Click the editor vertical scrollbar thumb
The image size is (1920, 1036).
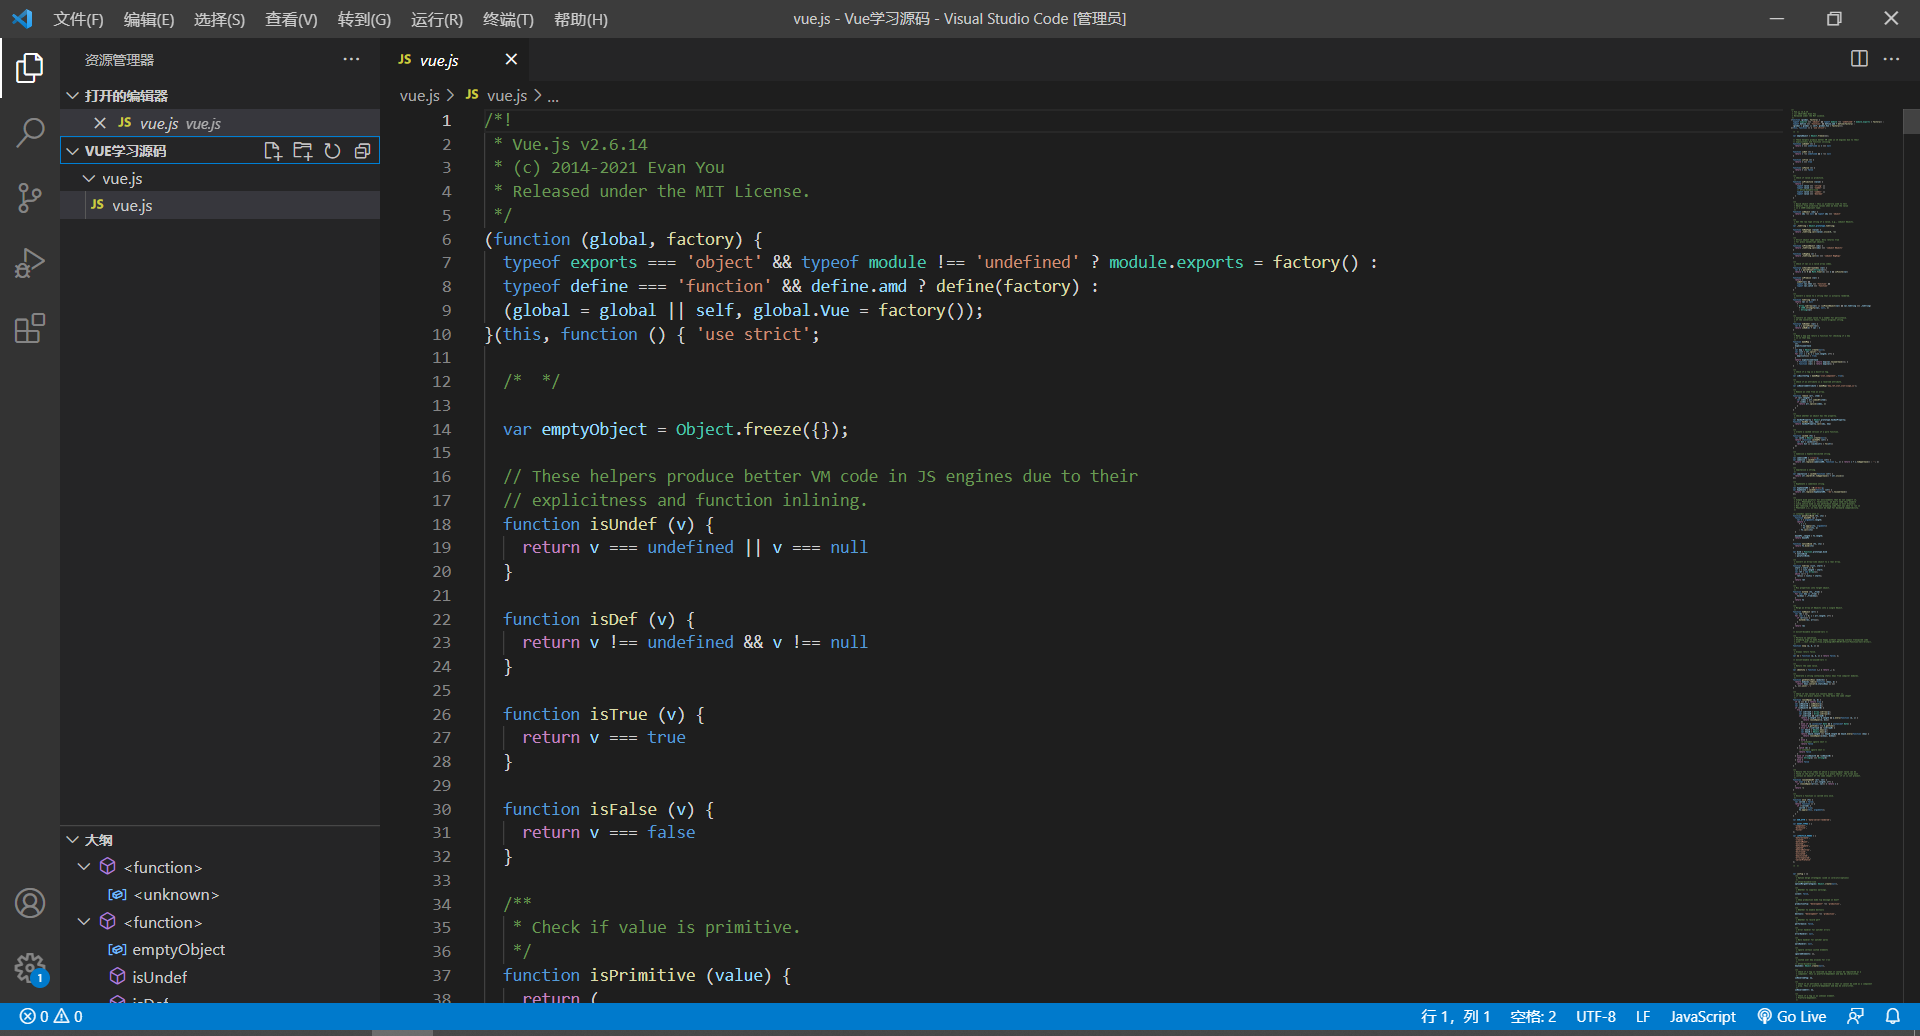[x=1911, y=121]
